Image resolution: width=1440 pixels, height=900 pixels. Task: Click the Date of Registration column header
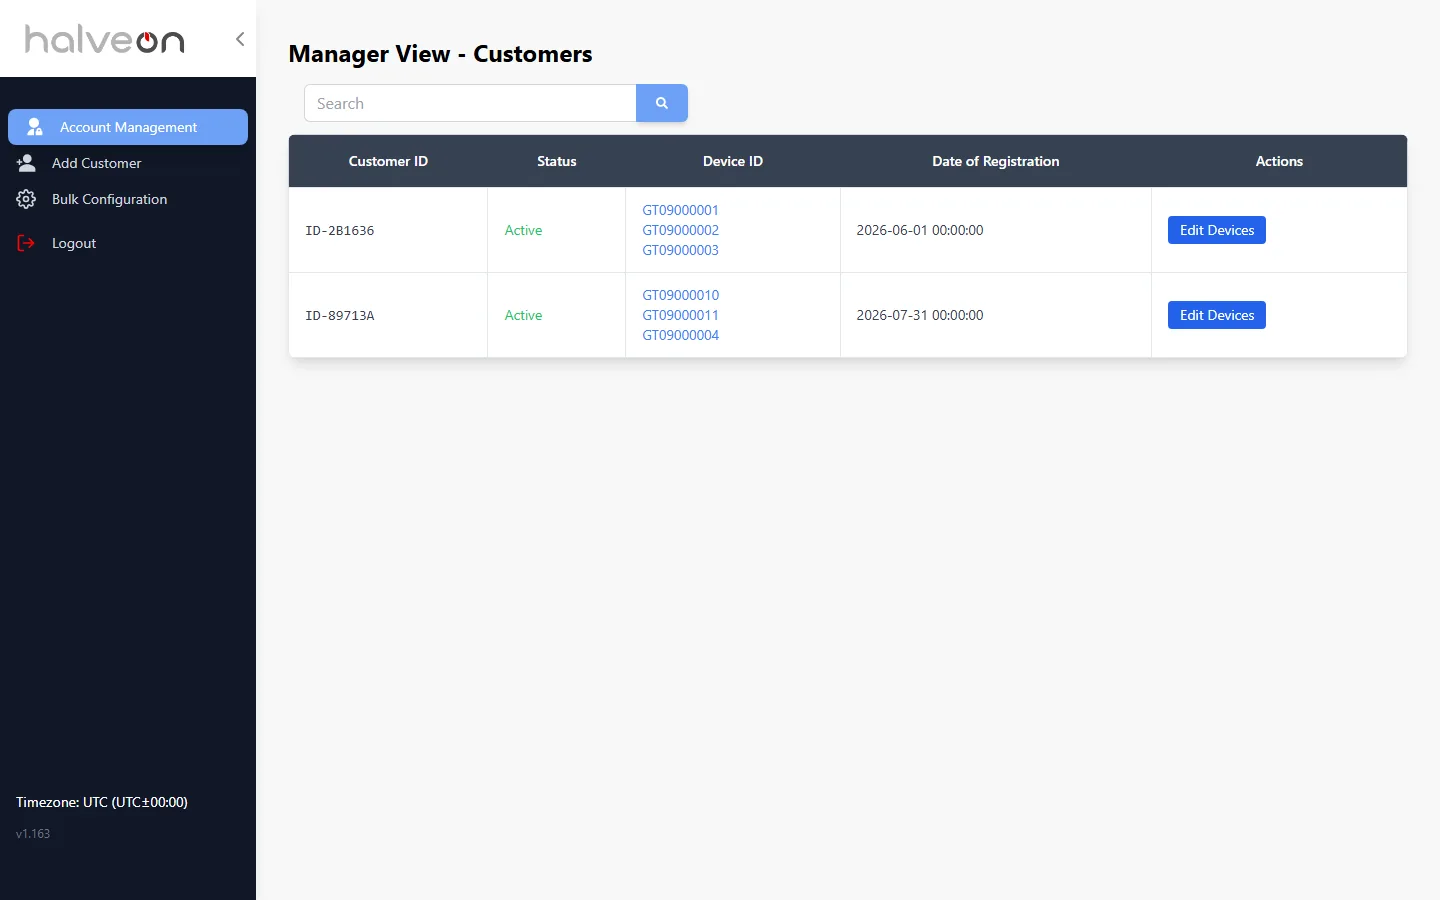coord(996,161)
